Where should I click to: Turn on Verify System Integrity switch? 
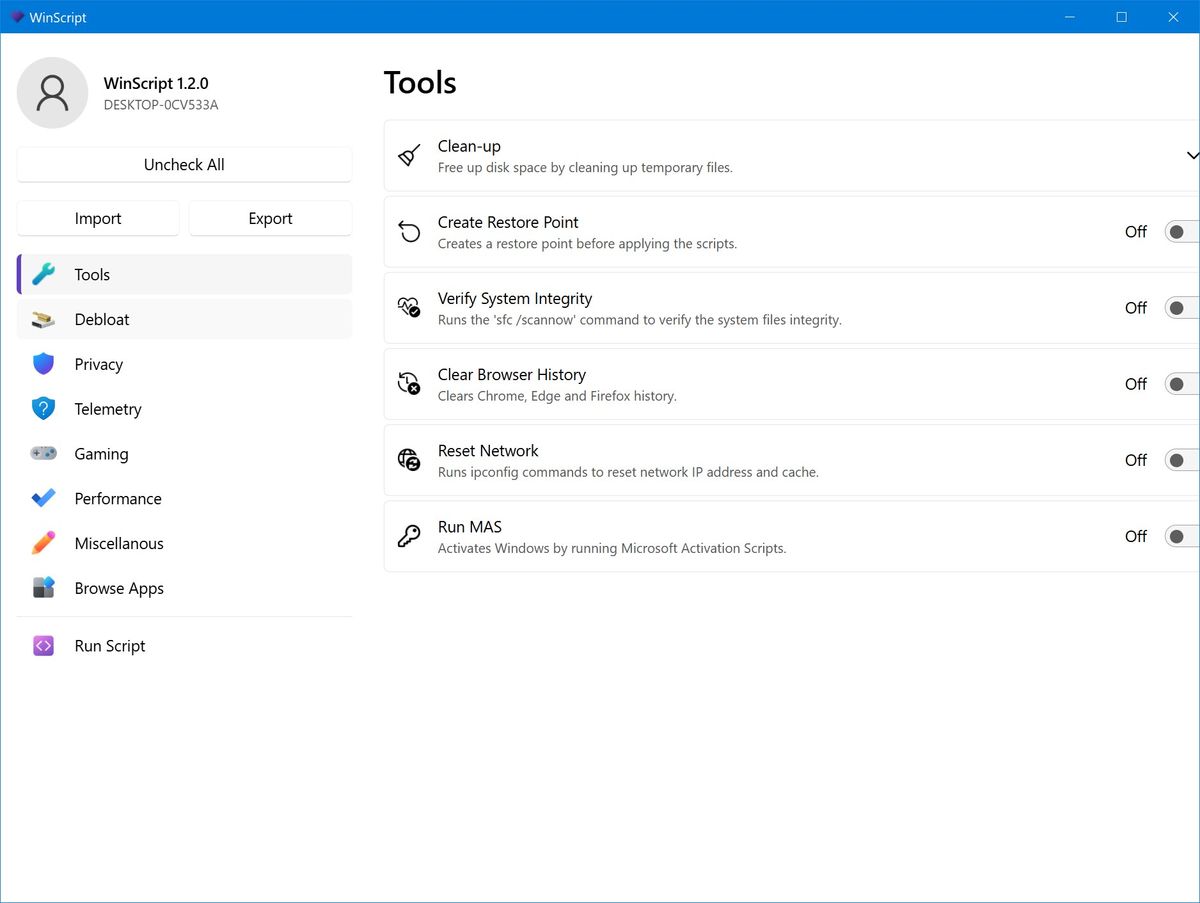coord(1182,308)
